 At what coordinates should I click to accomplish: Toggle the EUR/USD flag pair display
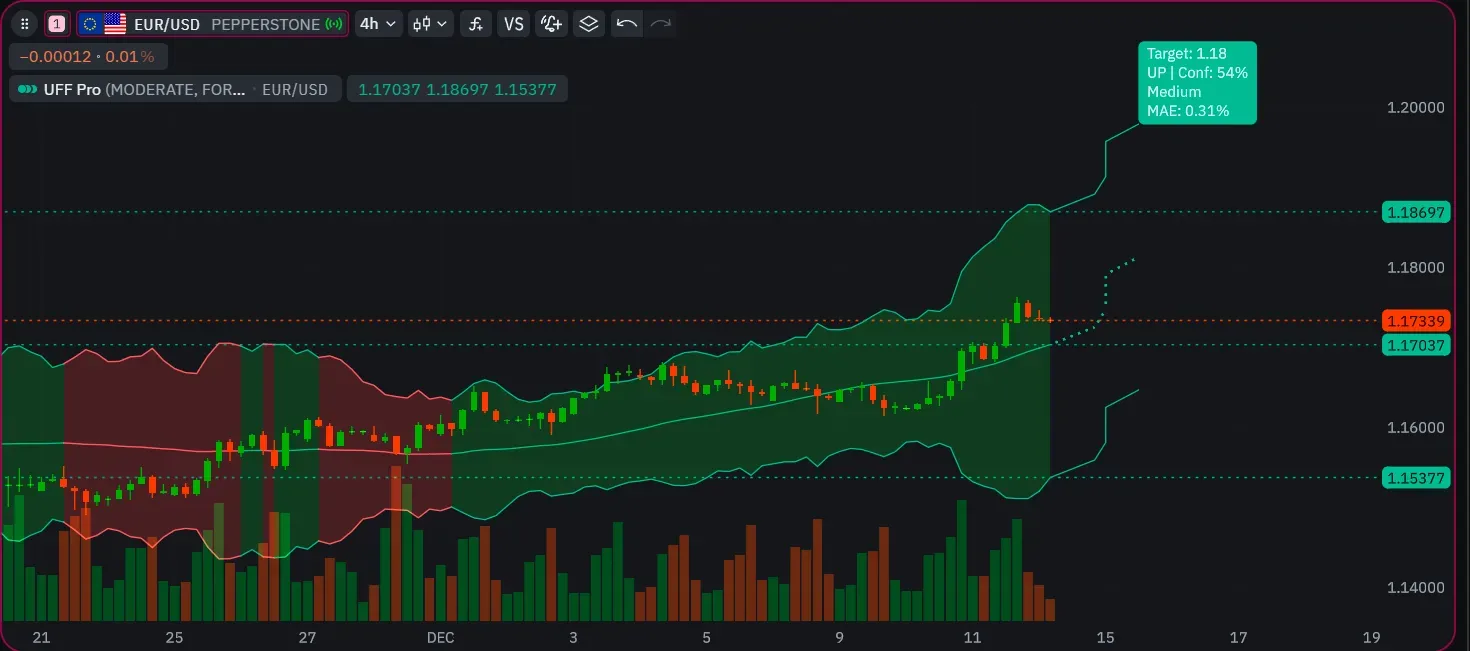pyautogui.click(x=103, y=23)
